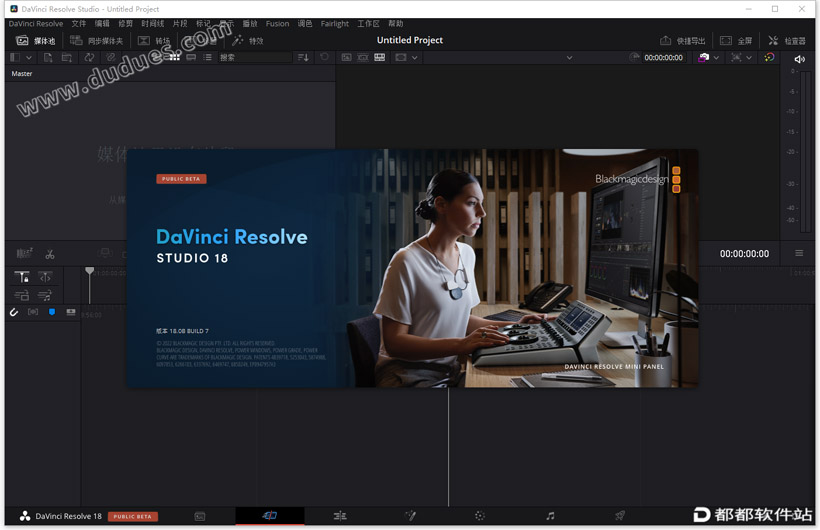Switch to the Cut page tab

click(270, 516)
